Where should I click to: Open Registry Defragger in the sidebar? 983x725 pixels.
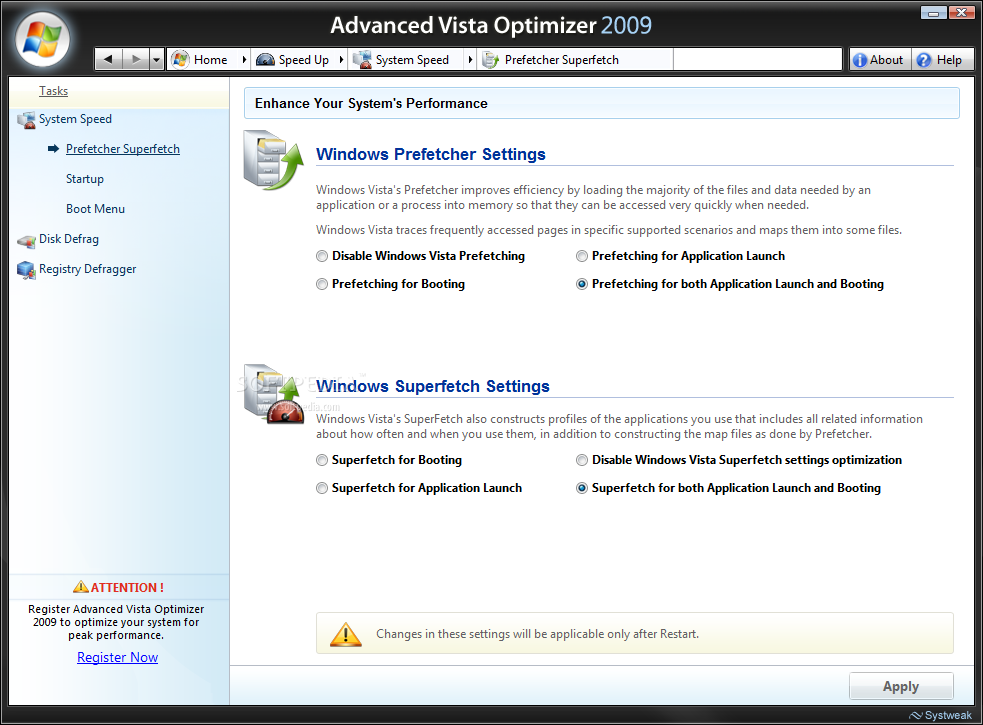88,269
